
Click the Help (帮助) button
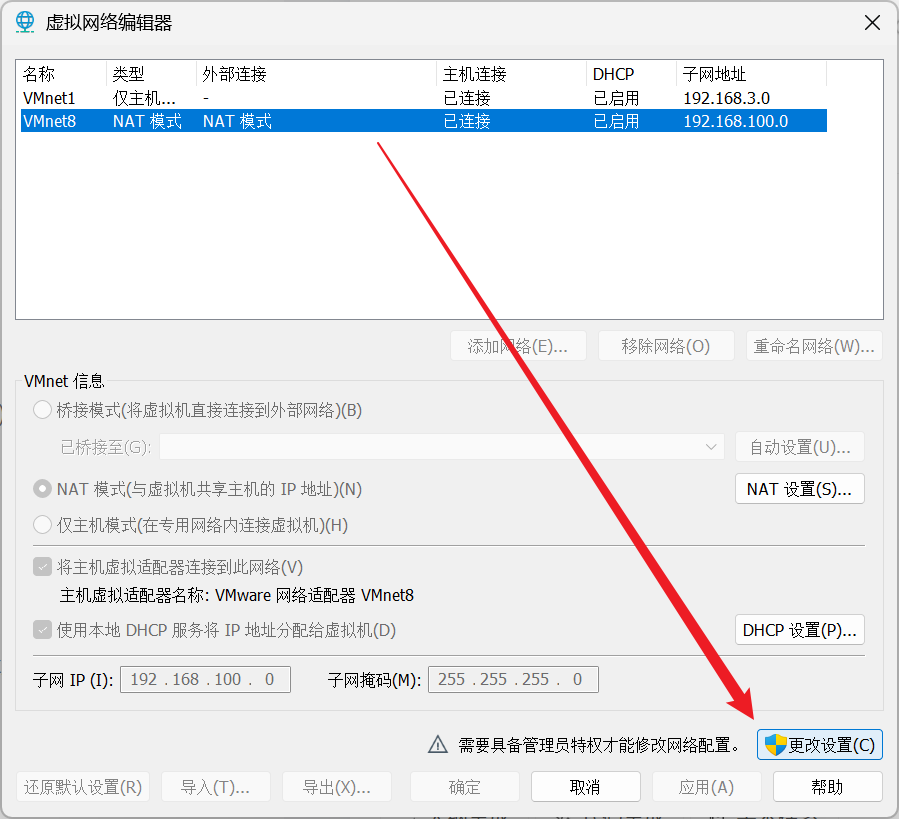tap(827, 787)
